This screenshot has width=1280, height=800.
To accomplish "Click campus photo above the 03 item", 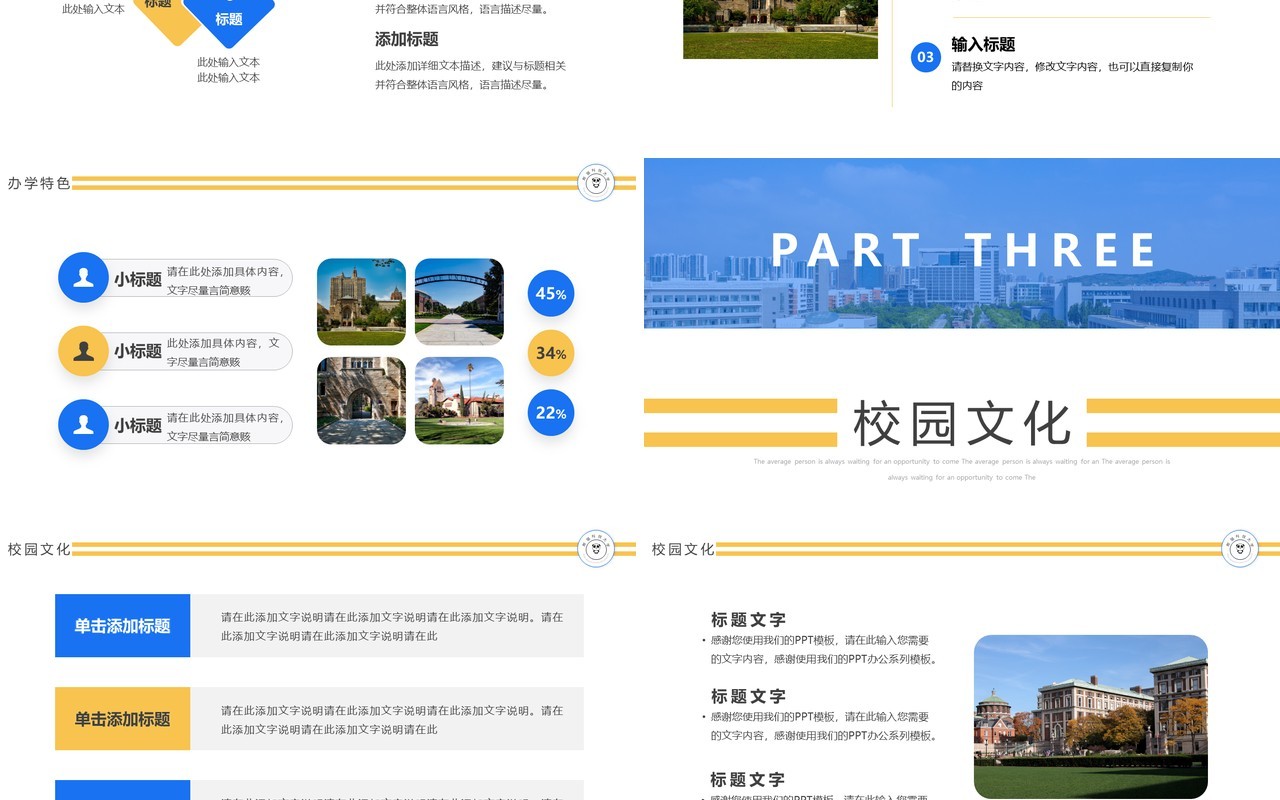I will 780,29.
